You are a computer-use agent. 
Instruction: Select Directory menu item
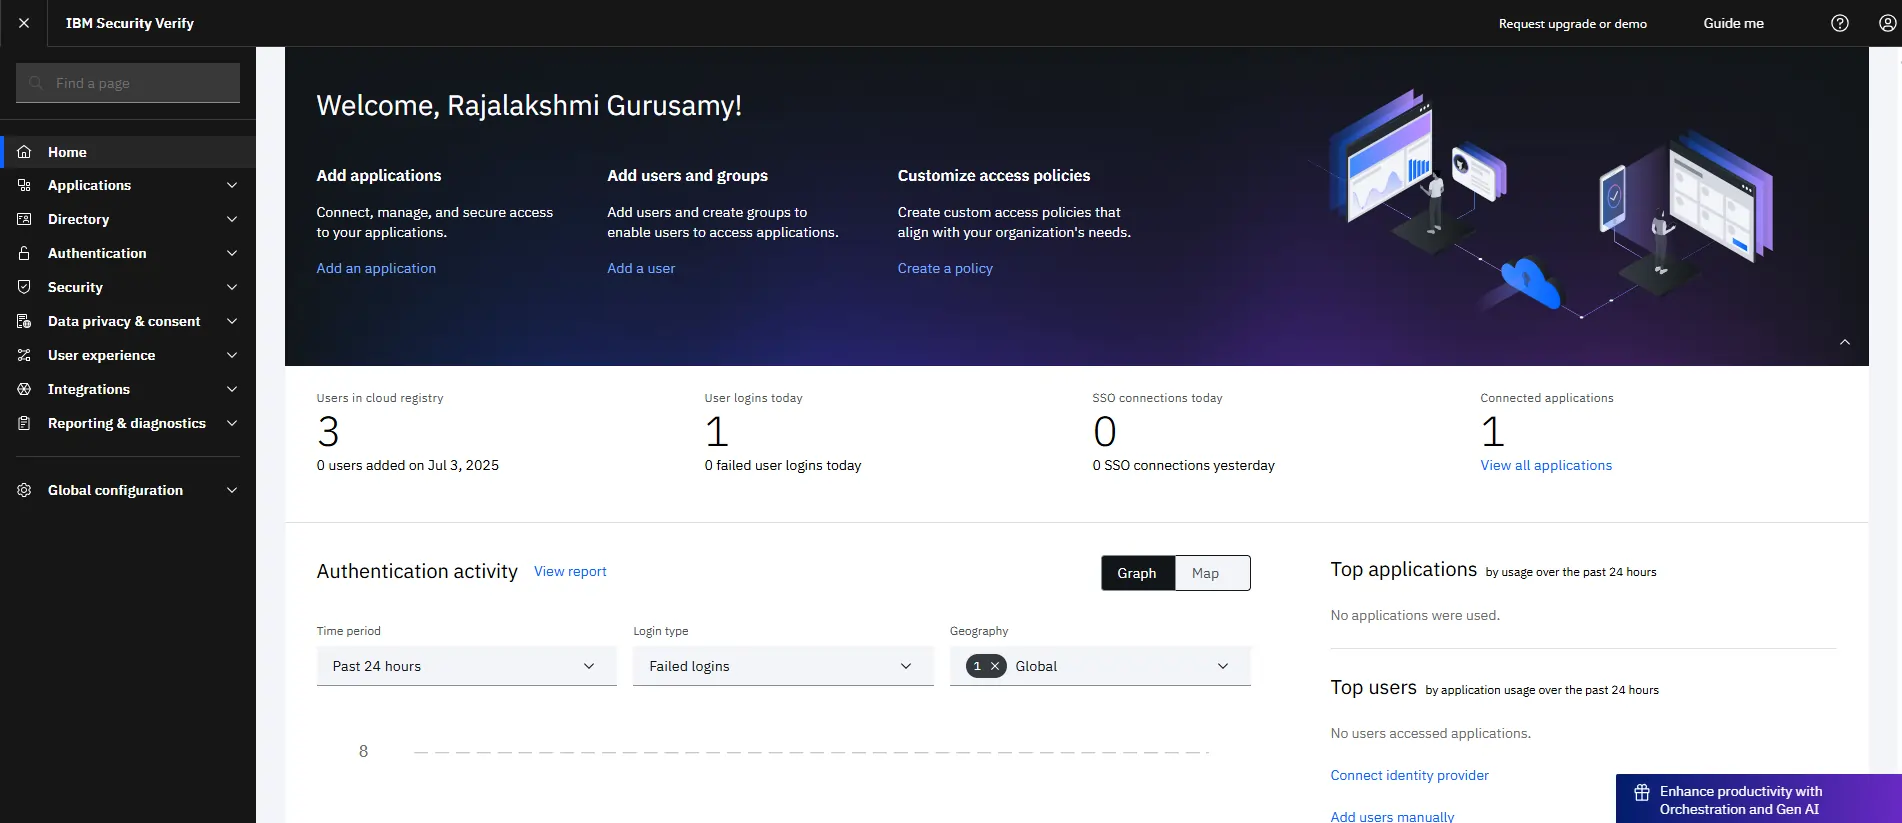tap(128, 219)
